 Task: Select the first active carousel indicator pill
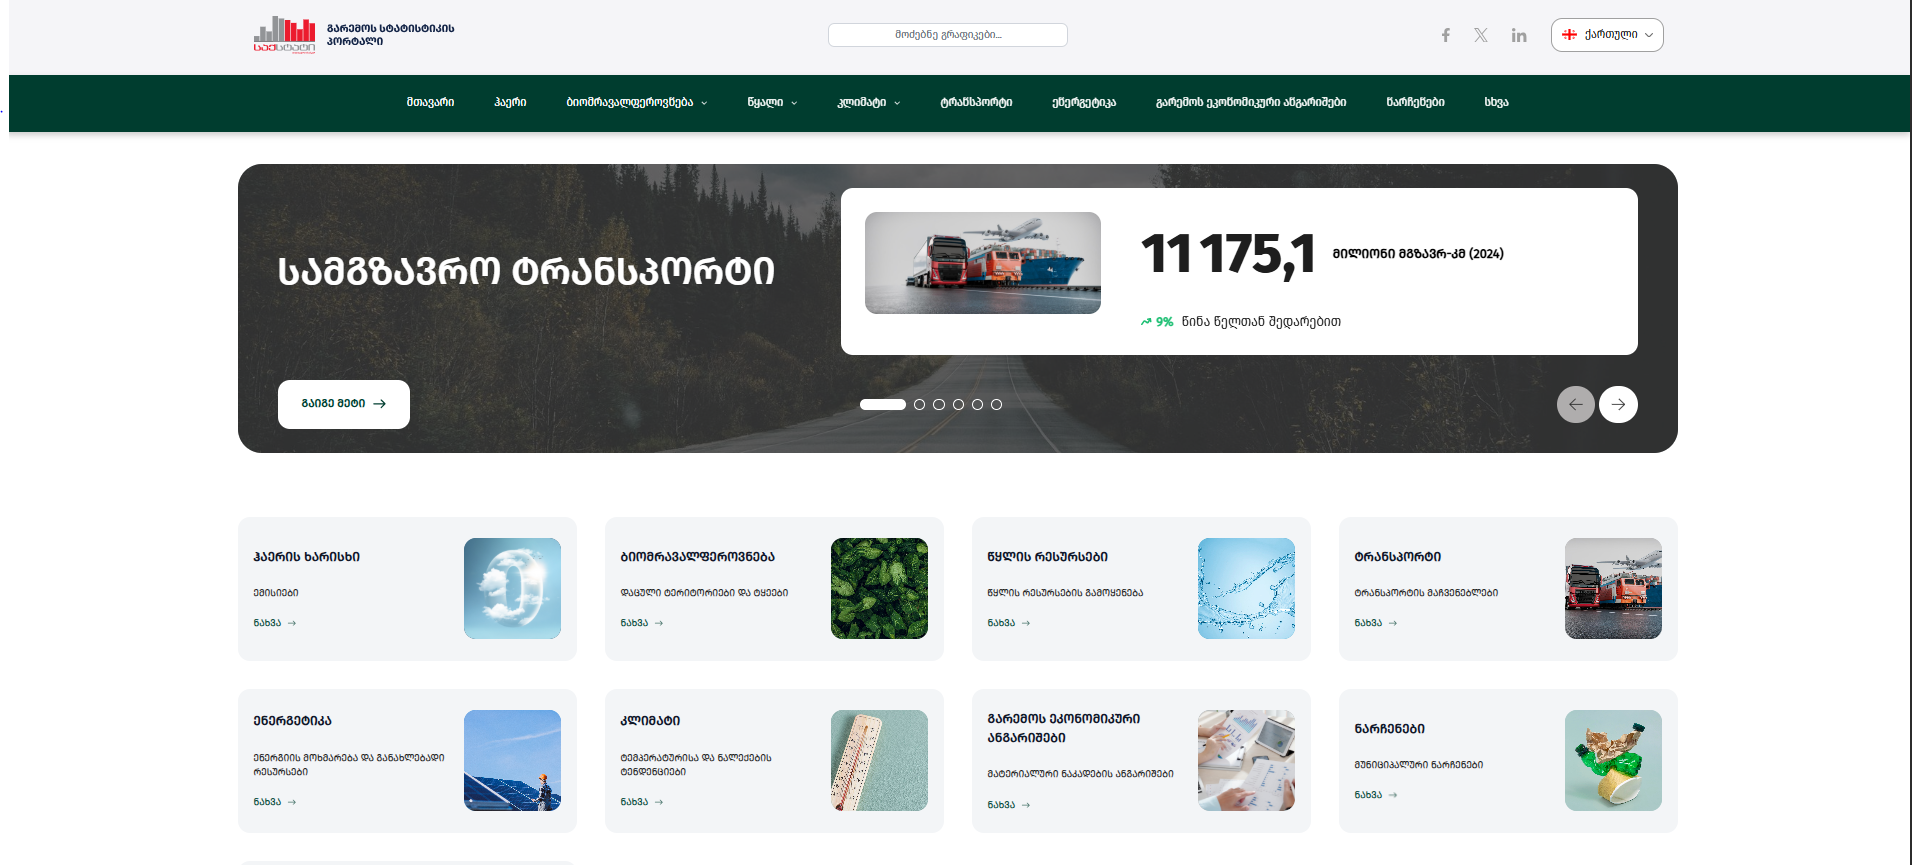click(x=883, y=405)
